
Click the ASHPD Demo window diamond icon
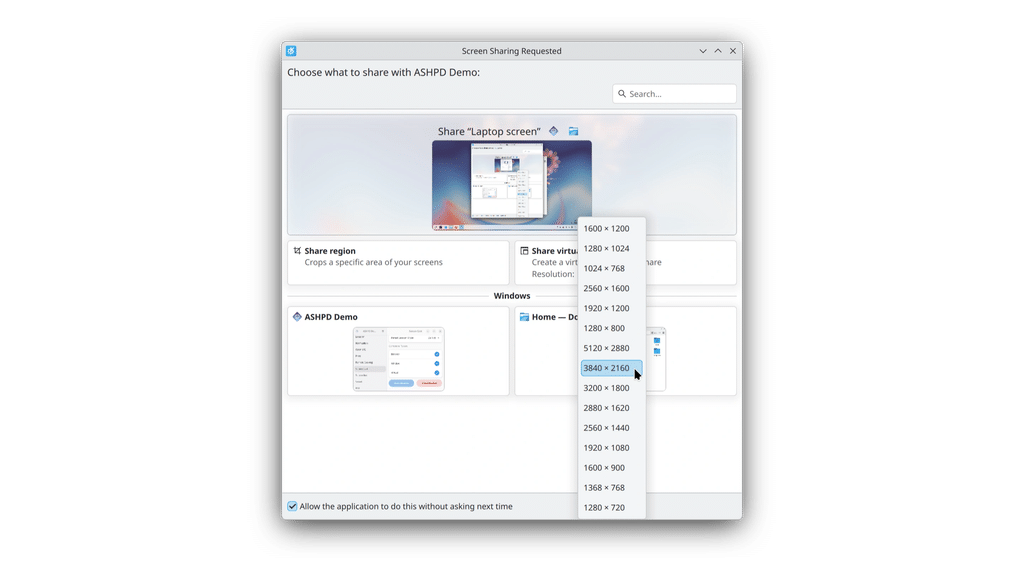[x=297, y=317]
